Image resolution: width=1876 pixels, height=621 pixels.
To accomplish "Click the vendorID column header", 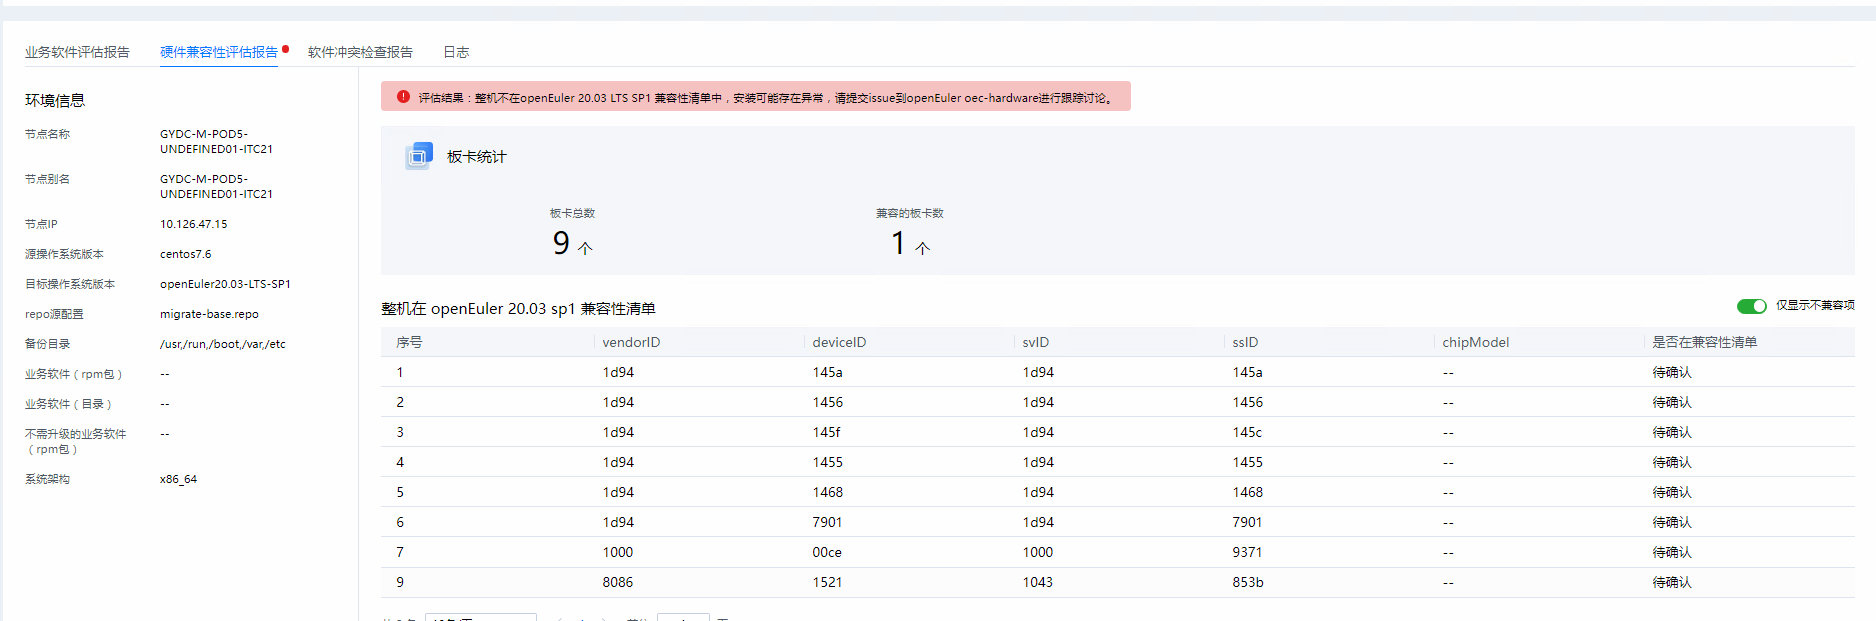I will pos(631,342).
